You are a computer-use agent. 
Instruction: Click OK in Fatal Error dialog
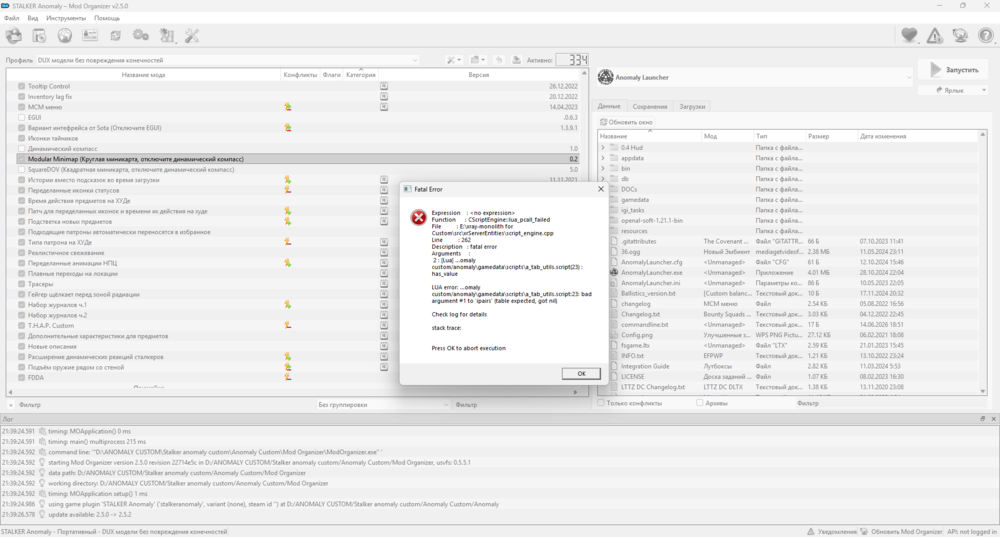pyautogui.click(x=581, y=374)
